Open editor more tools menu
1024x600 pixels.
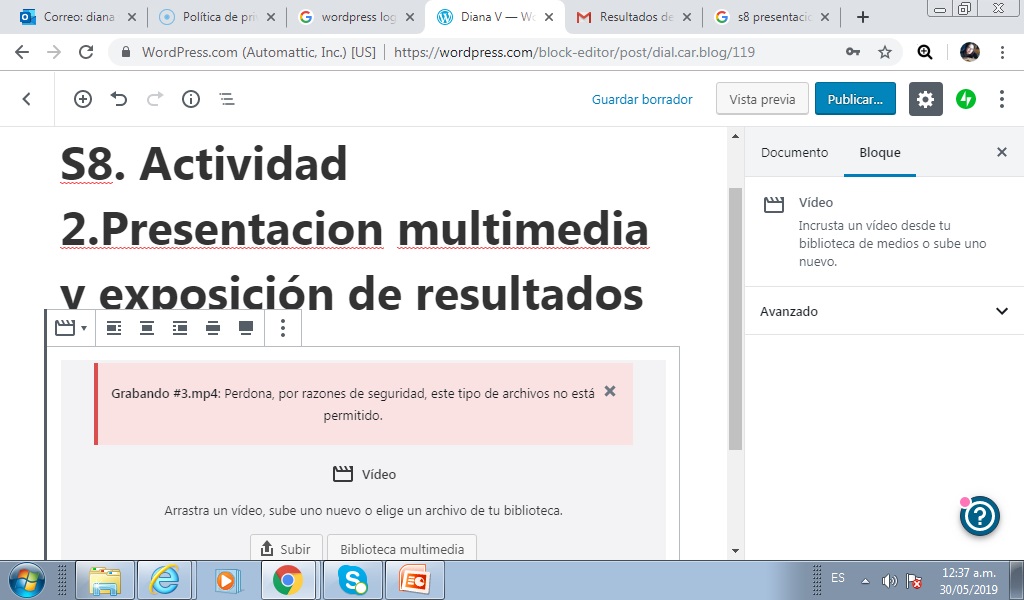(x=1001, y=99)
